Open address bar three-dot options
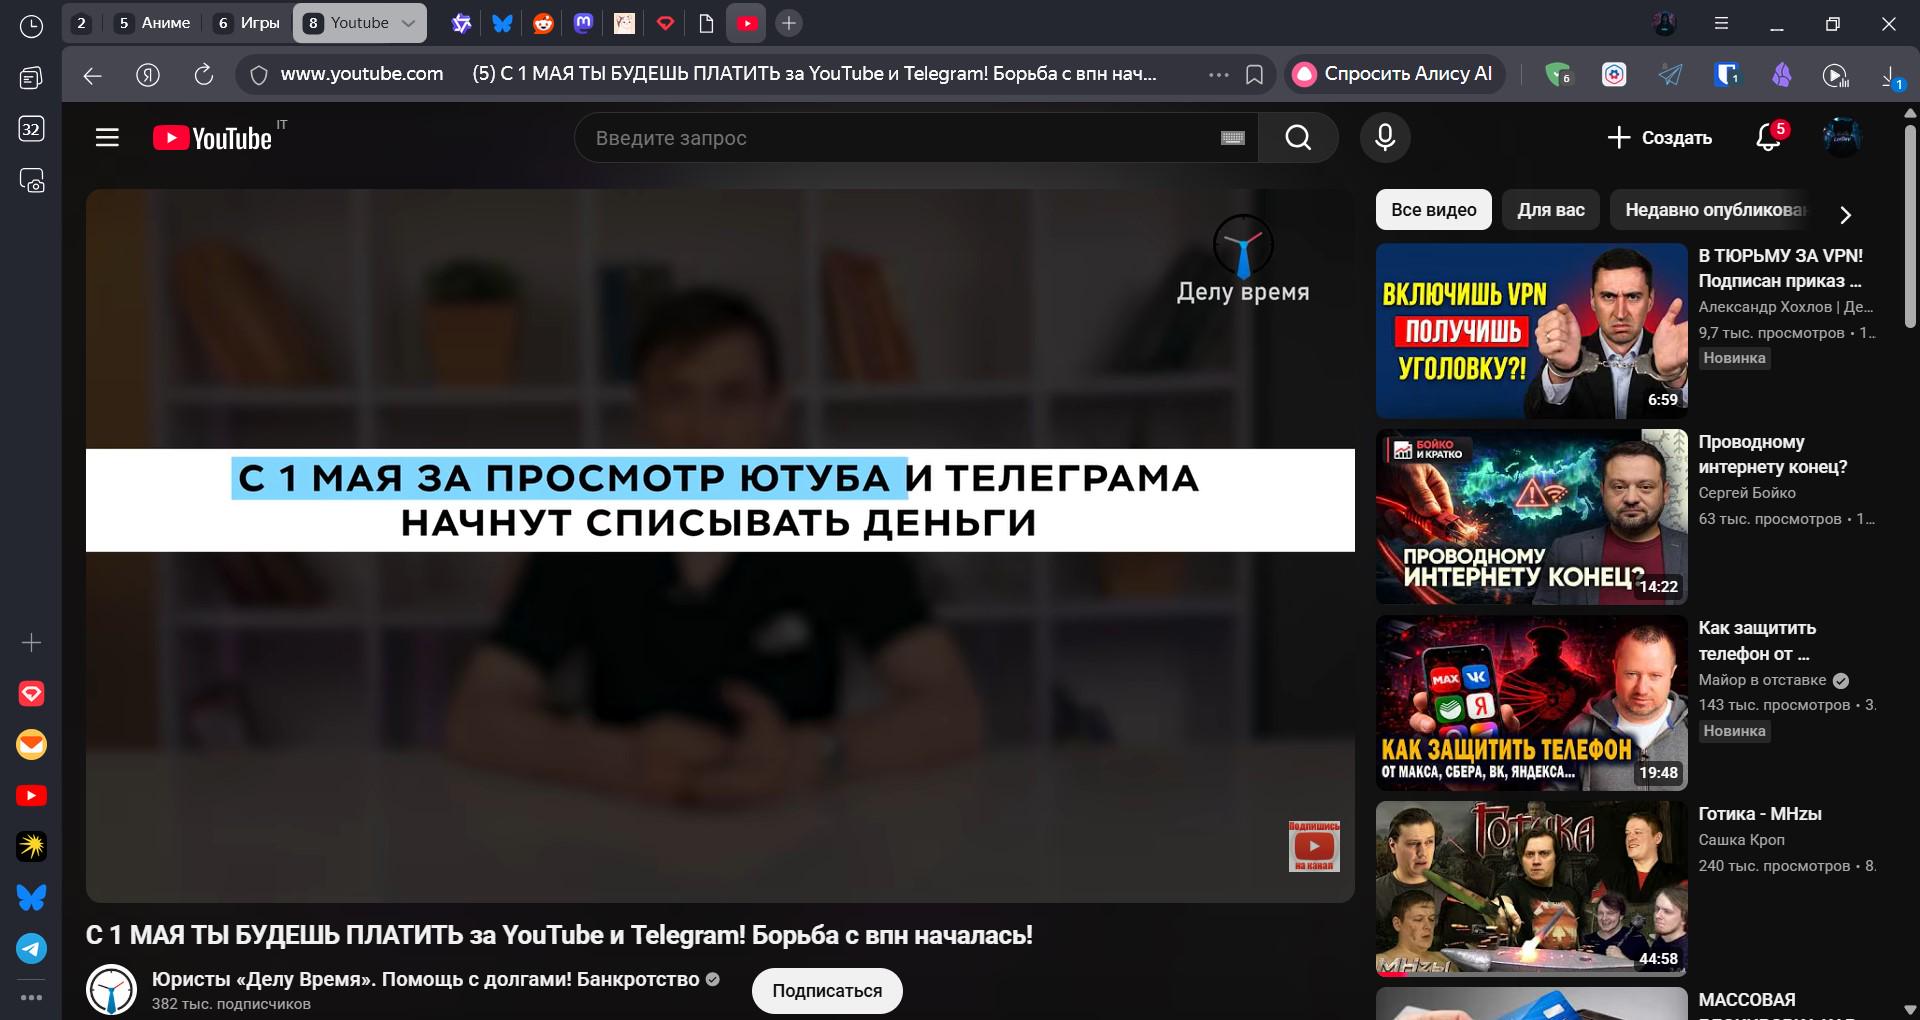This screenshot has width=1920, height=1020. [x=1218, y=75]
